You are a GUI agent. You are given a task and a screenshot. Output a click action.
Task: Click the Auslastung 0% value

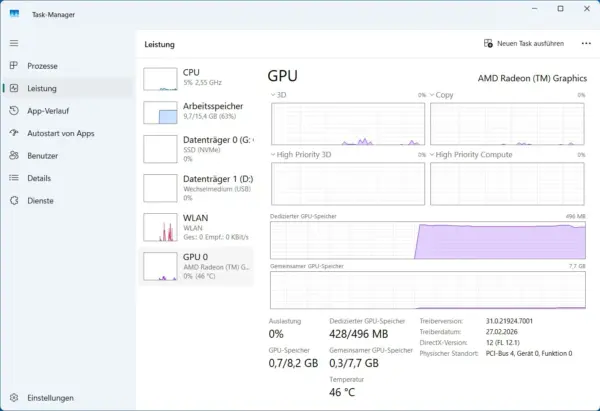(276, 334)
